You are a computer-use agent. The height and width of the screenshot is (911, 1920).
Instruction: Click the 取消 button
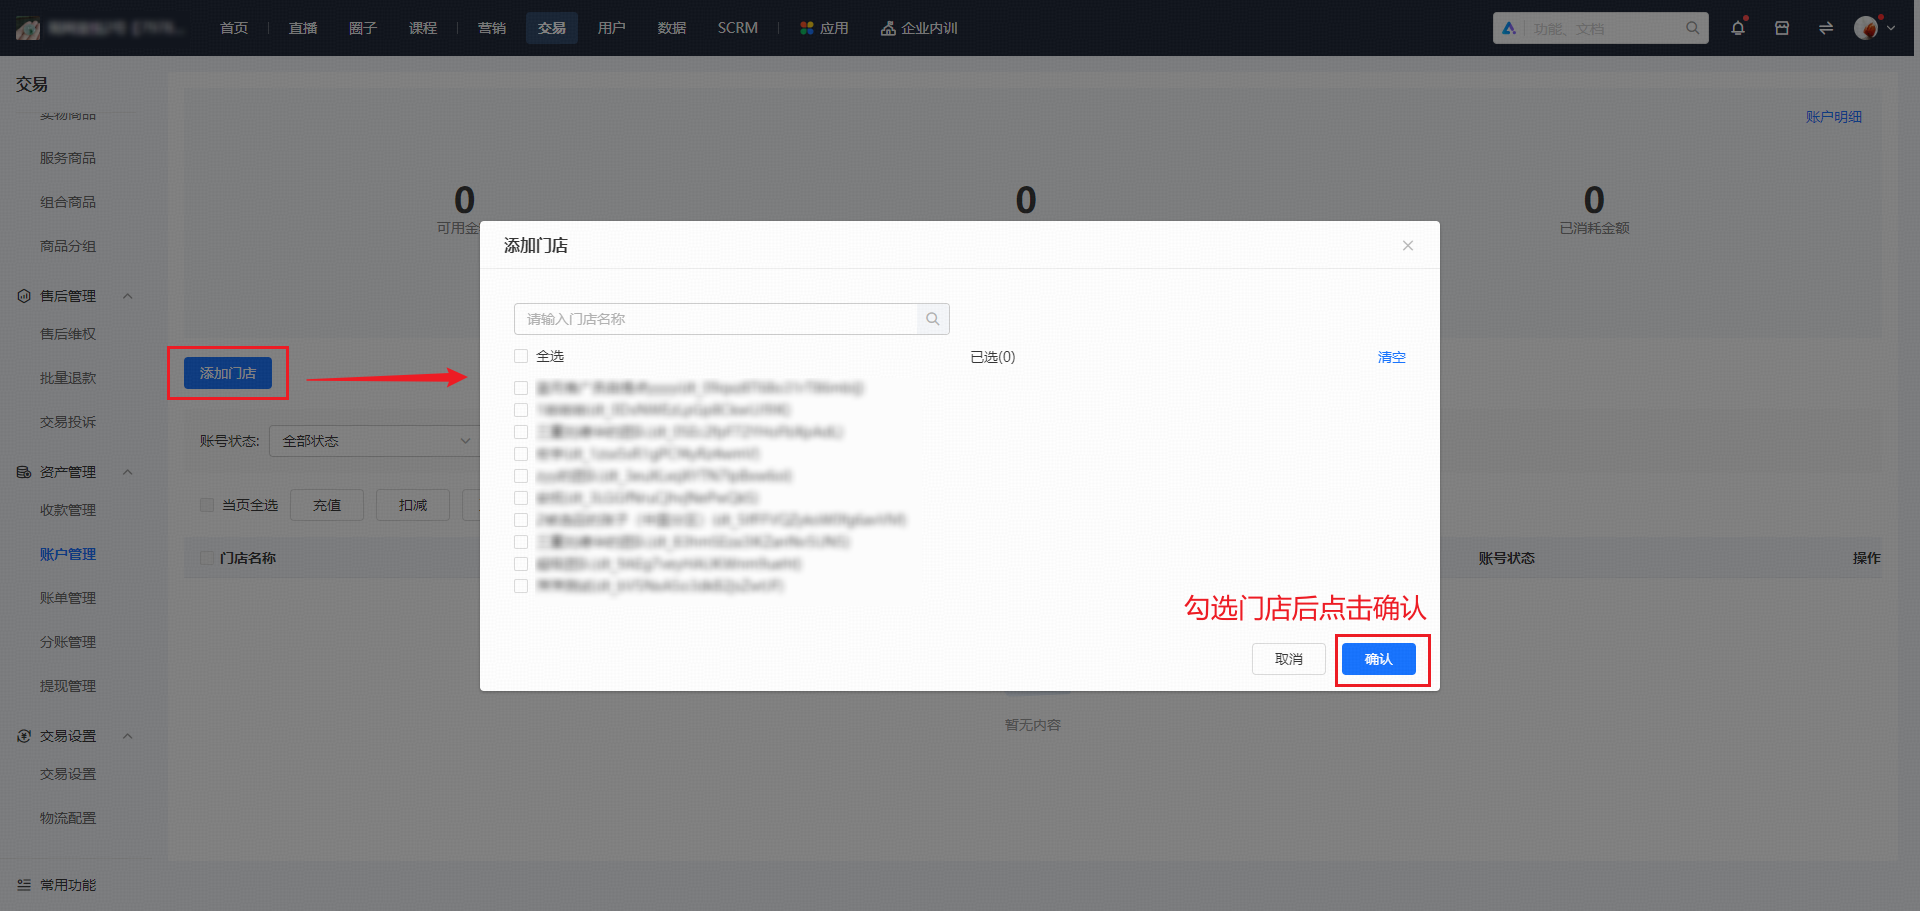[1289, 659]
